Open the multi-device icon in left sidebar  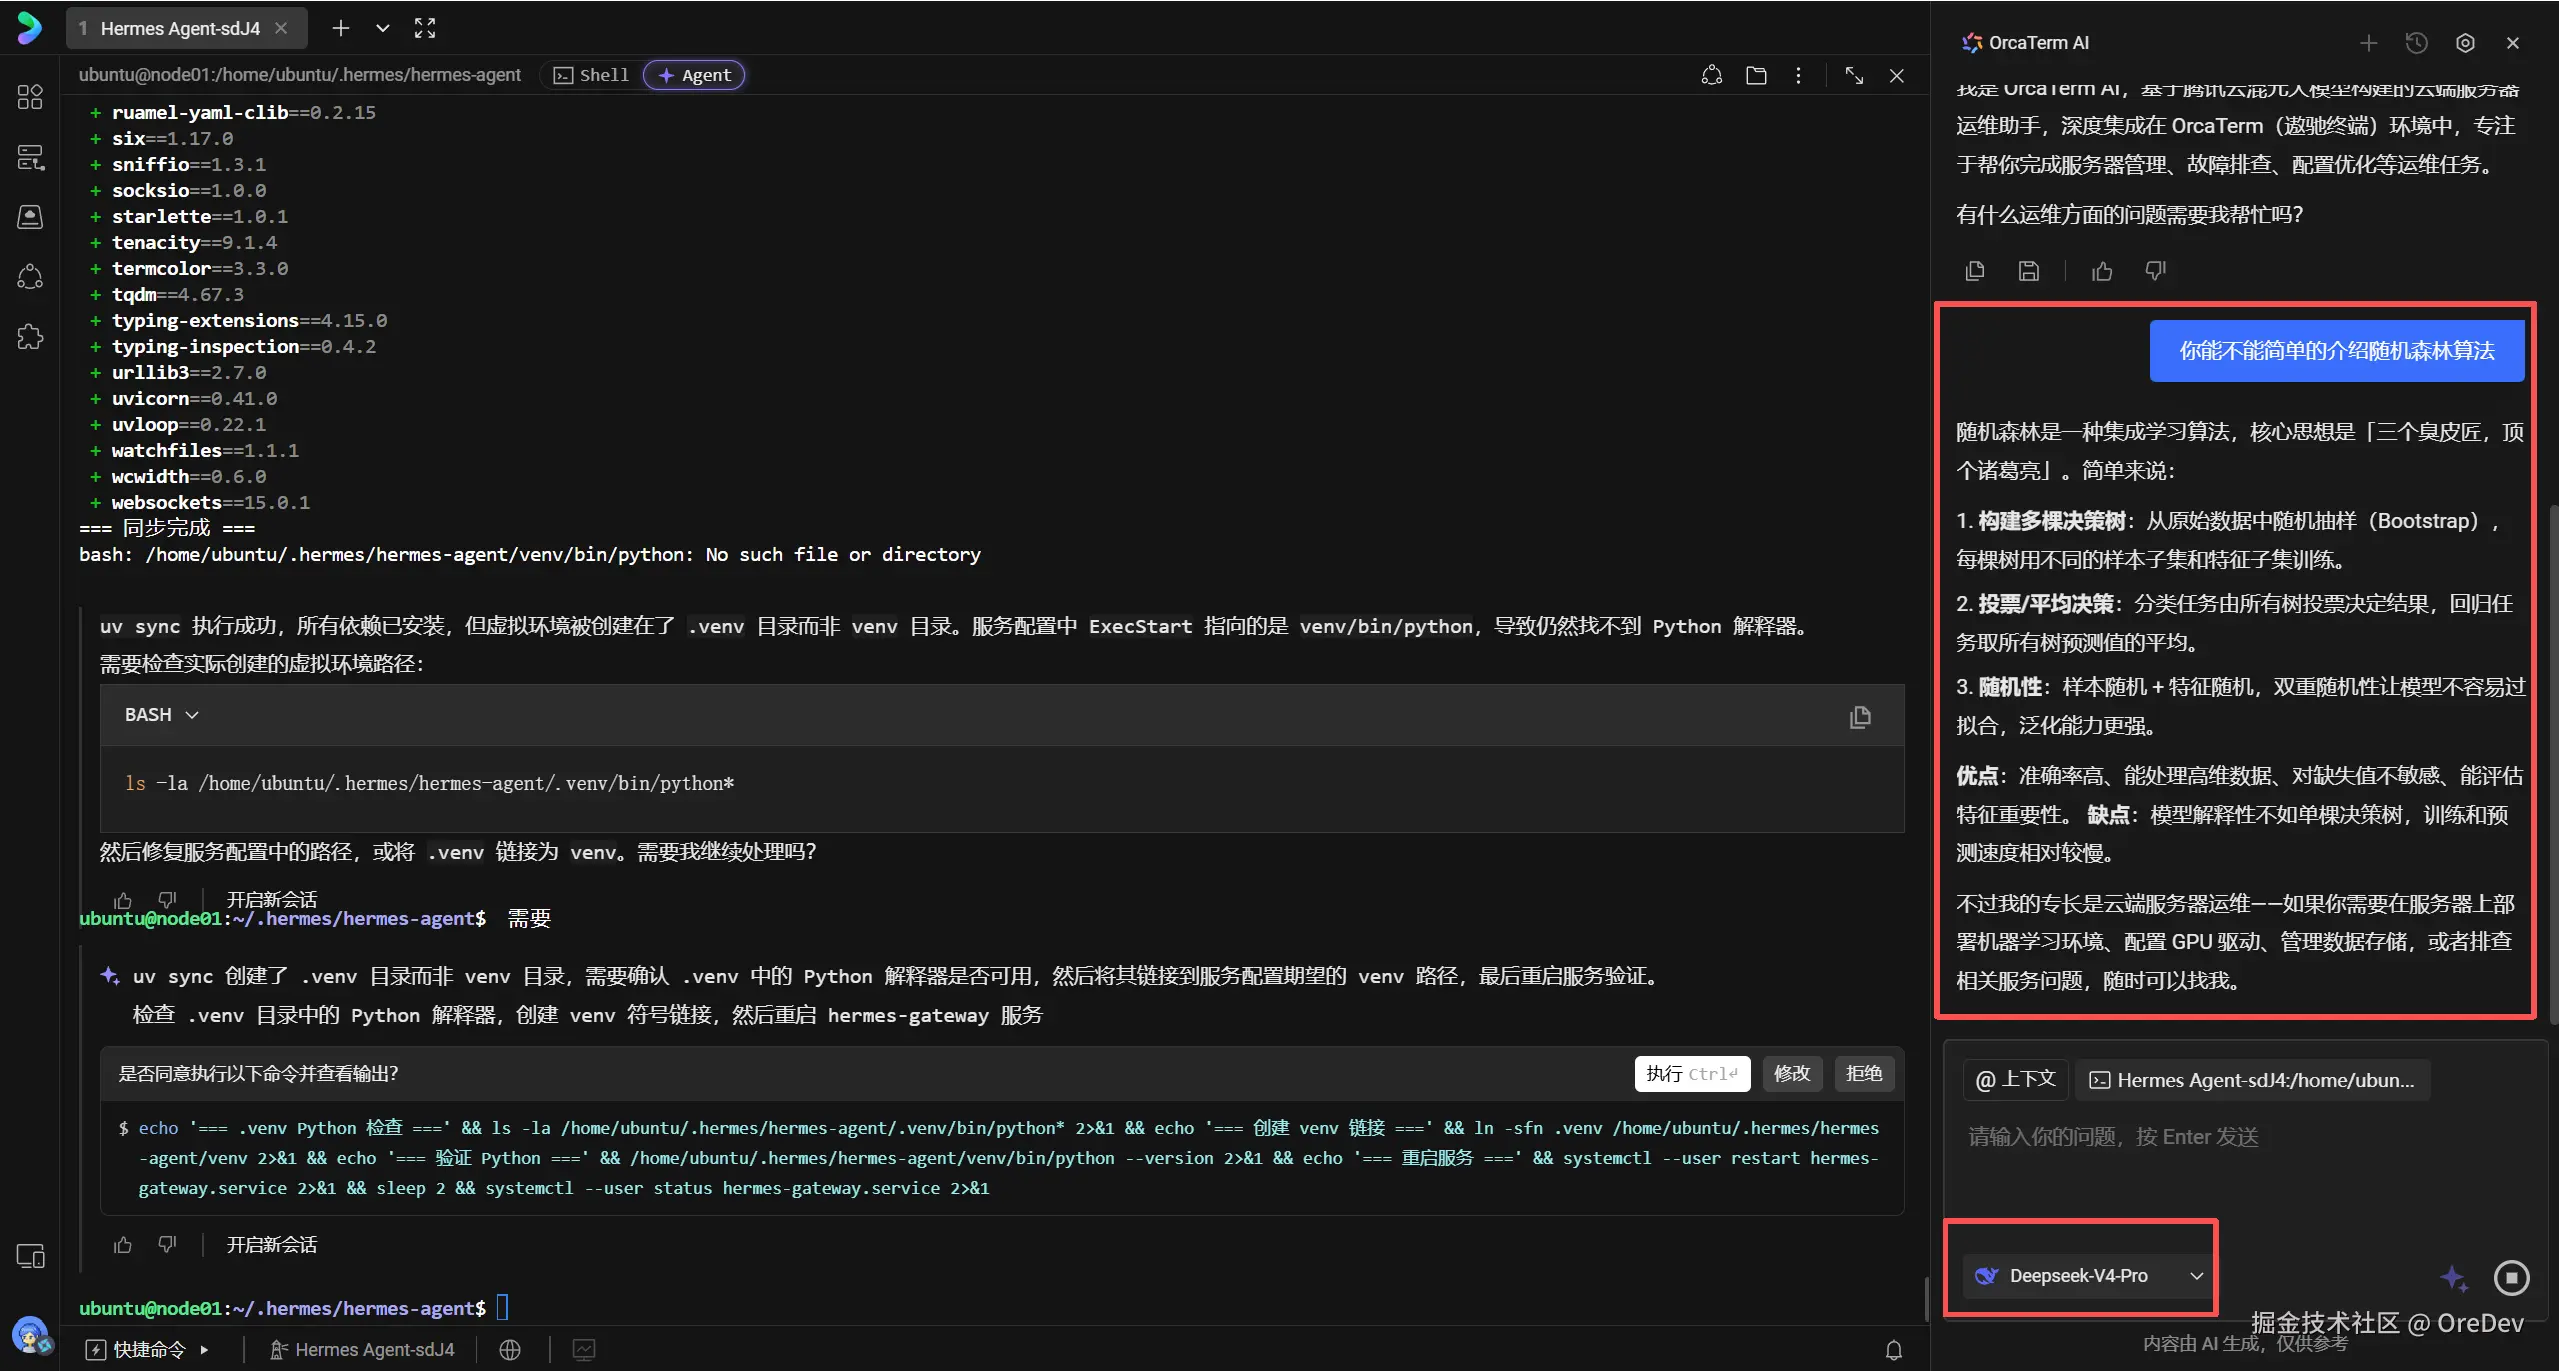click(x=30, y=1256)
